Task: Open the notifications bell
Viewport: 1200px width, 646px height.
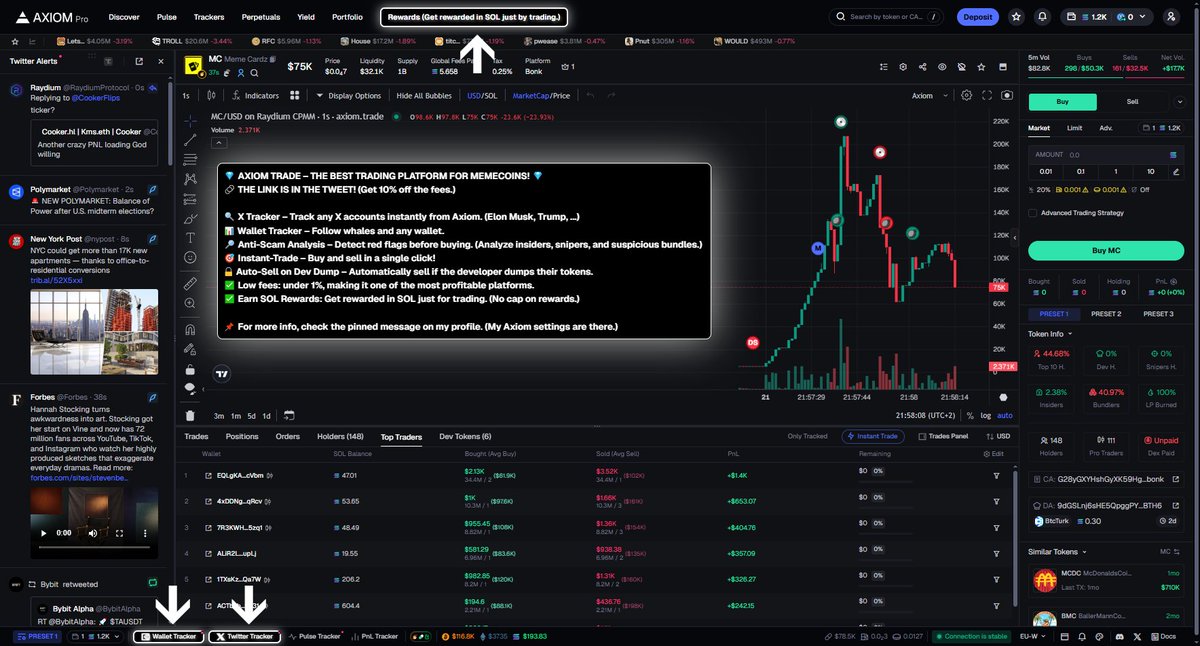Action: pyautogui.click(x=1043, y=17)
